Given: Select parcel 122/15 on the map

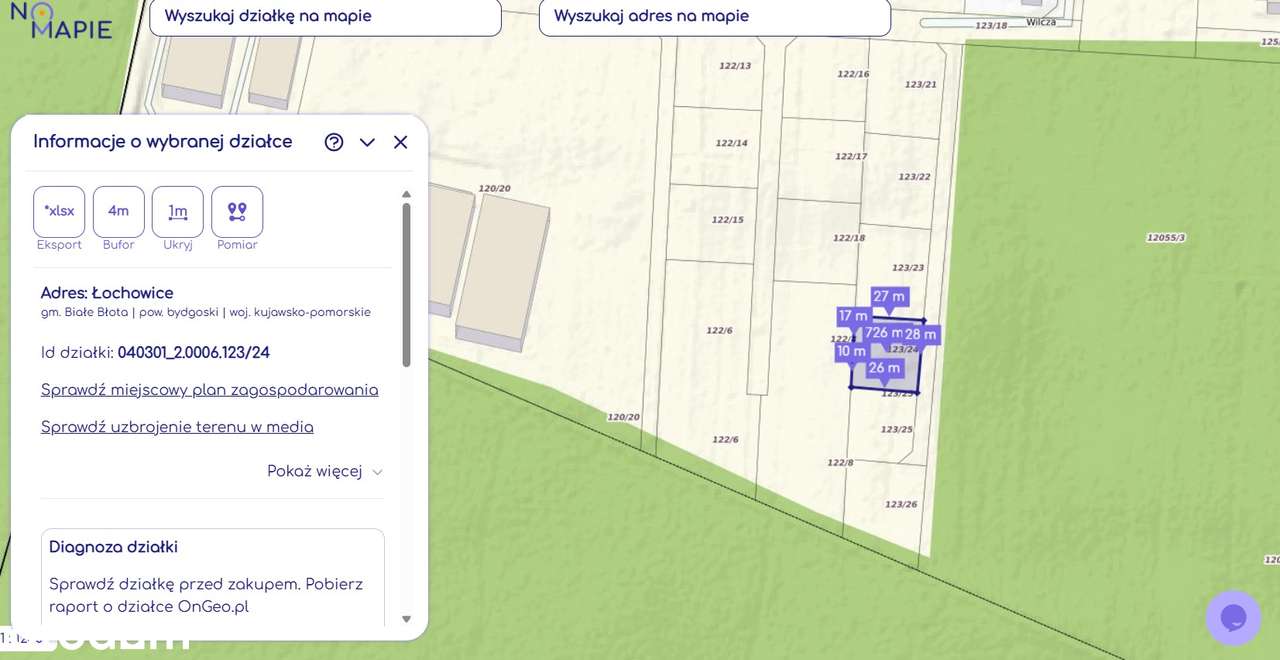Looking at the screenshot, I should click(x=728, y=220).
